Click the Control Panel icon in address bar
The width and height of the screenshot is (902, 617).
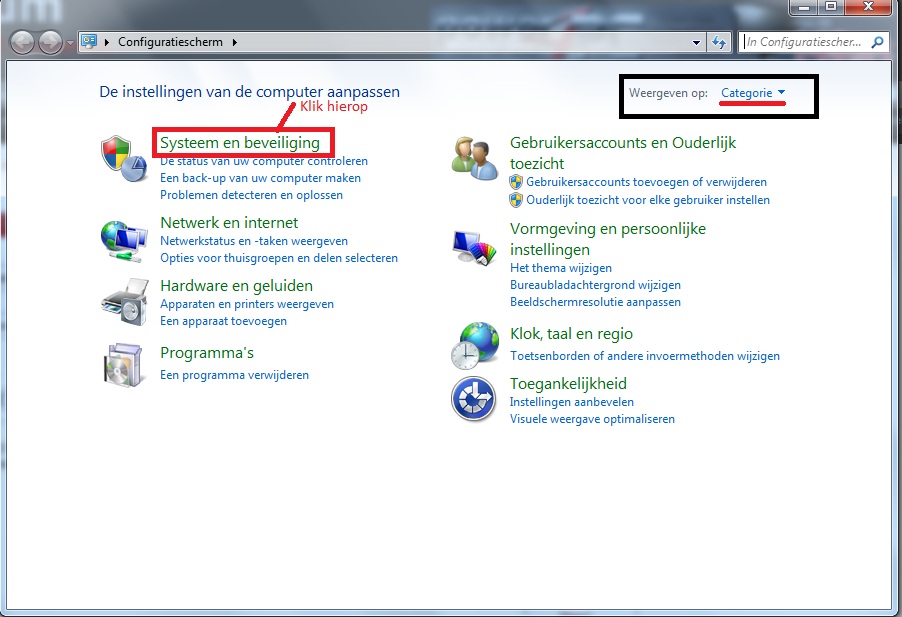pos(89,41)
